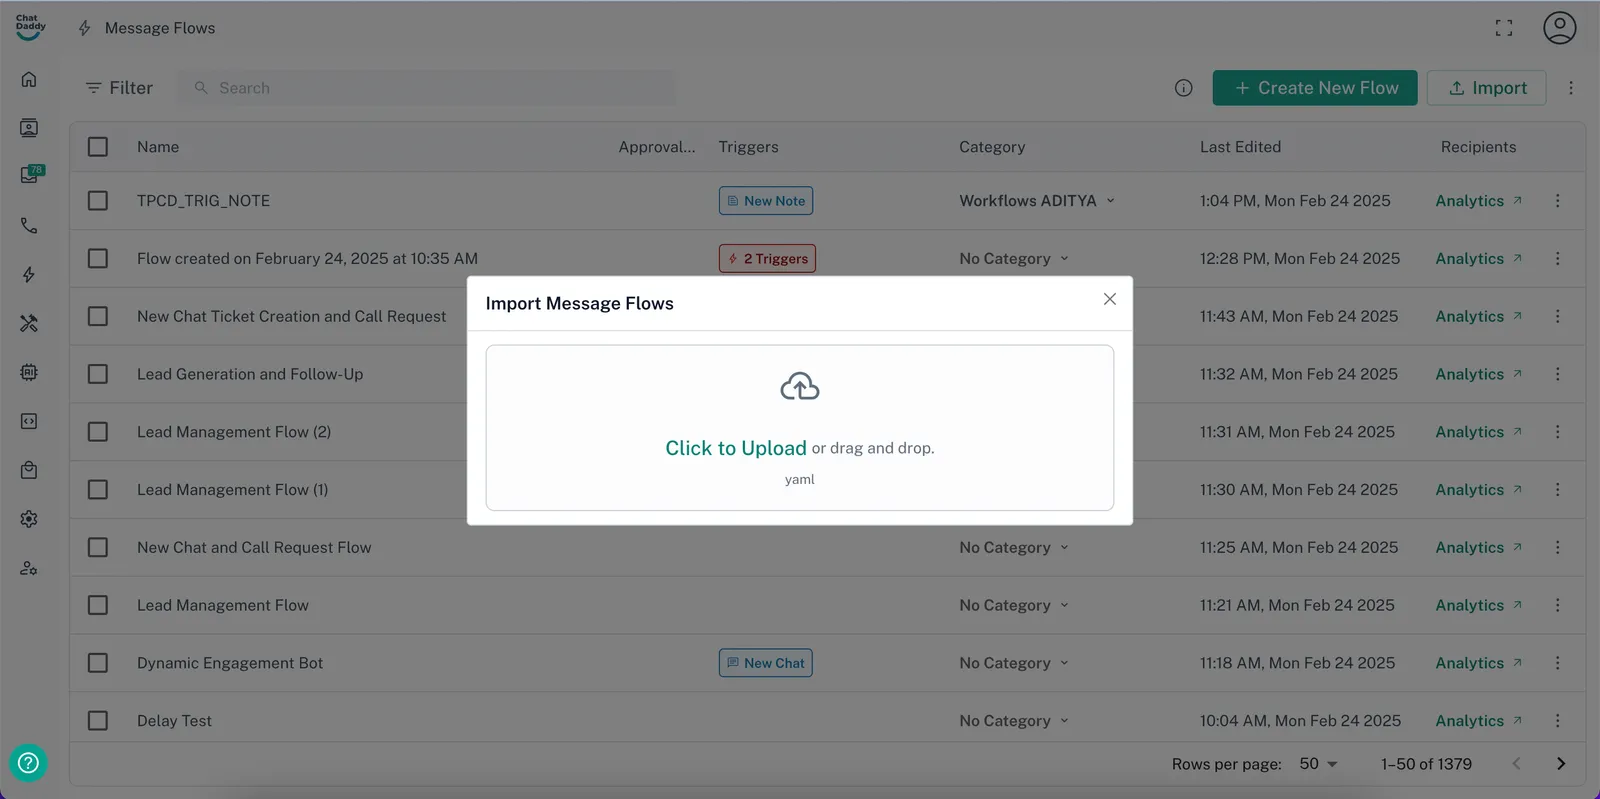Click the info circle icon
Image resolution: width=1600 pixels, height=799 pixels.
(x=1183, y=88)
